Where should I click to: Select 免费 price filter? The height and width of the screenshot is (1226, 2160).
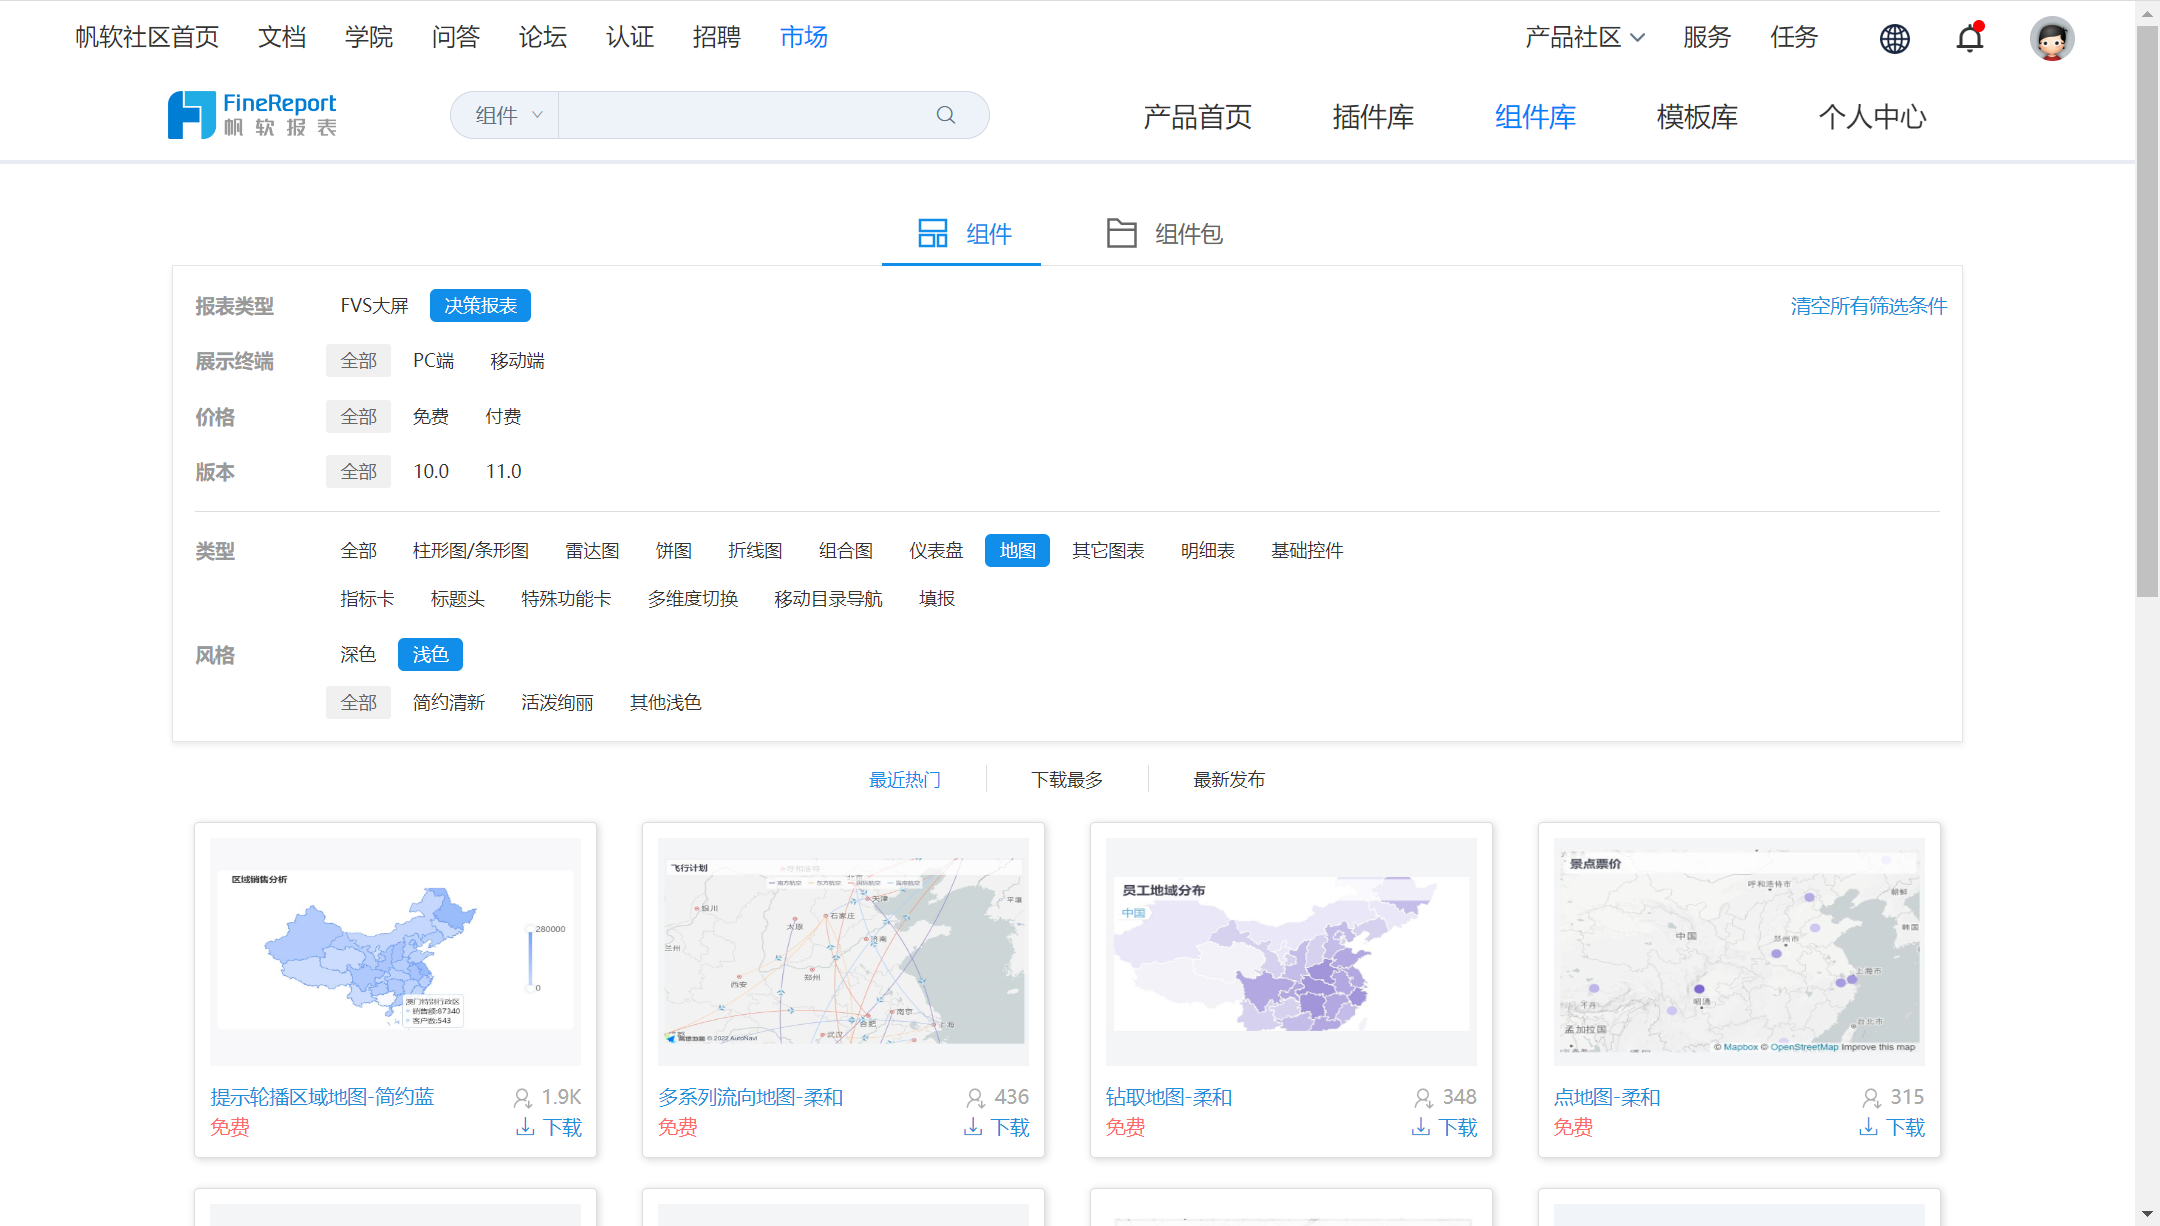tap(430, 417)
